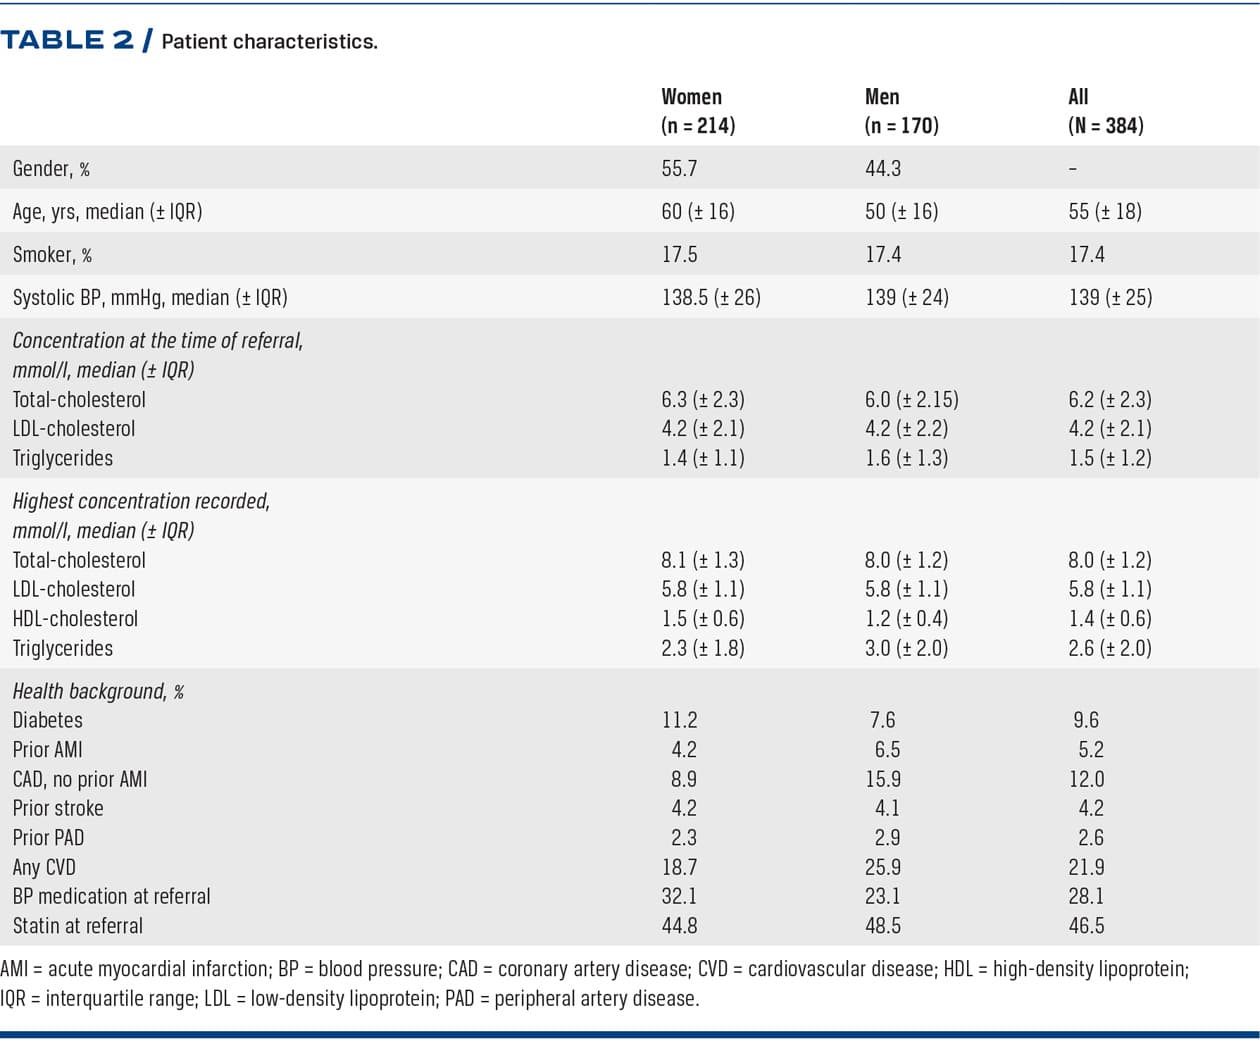Click the Systolic BP row label

(x=150, y=297)
